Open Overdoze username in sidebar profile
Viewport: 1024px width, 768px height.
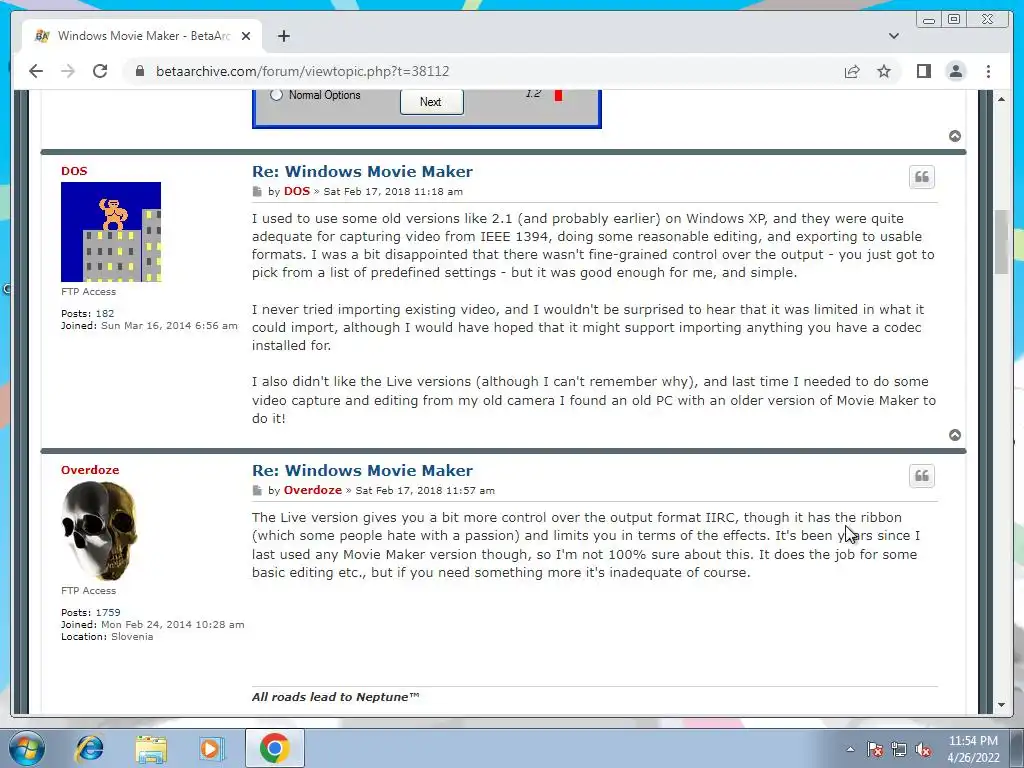[90, 470]
